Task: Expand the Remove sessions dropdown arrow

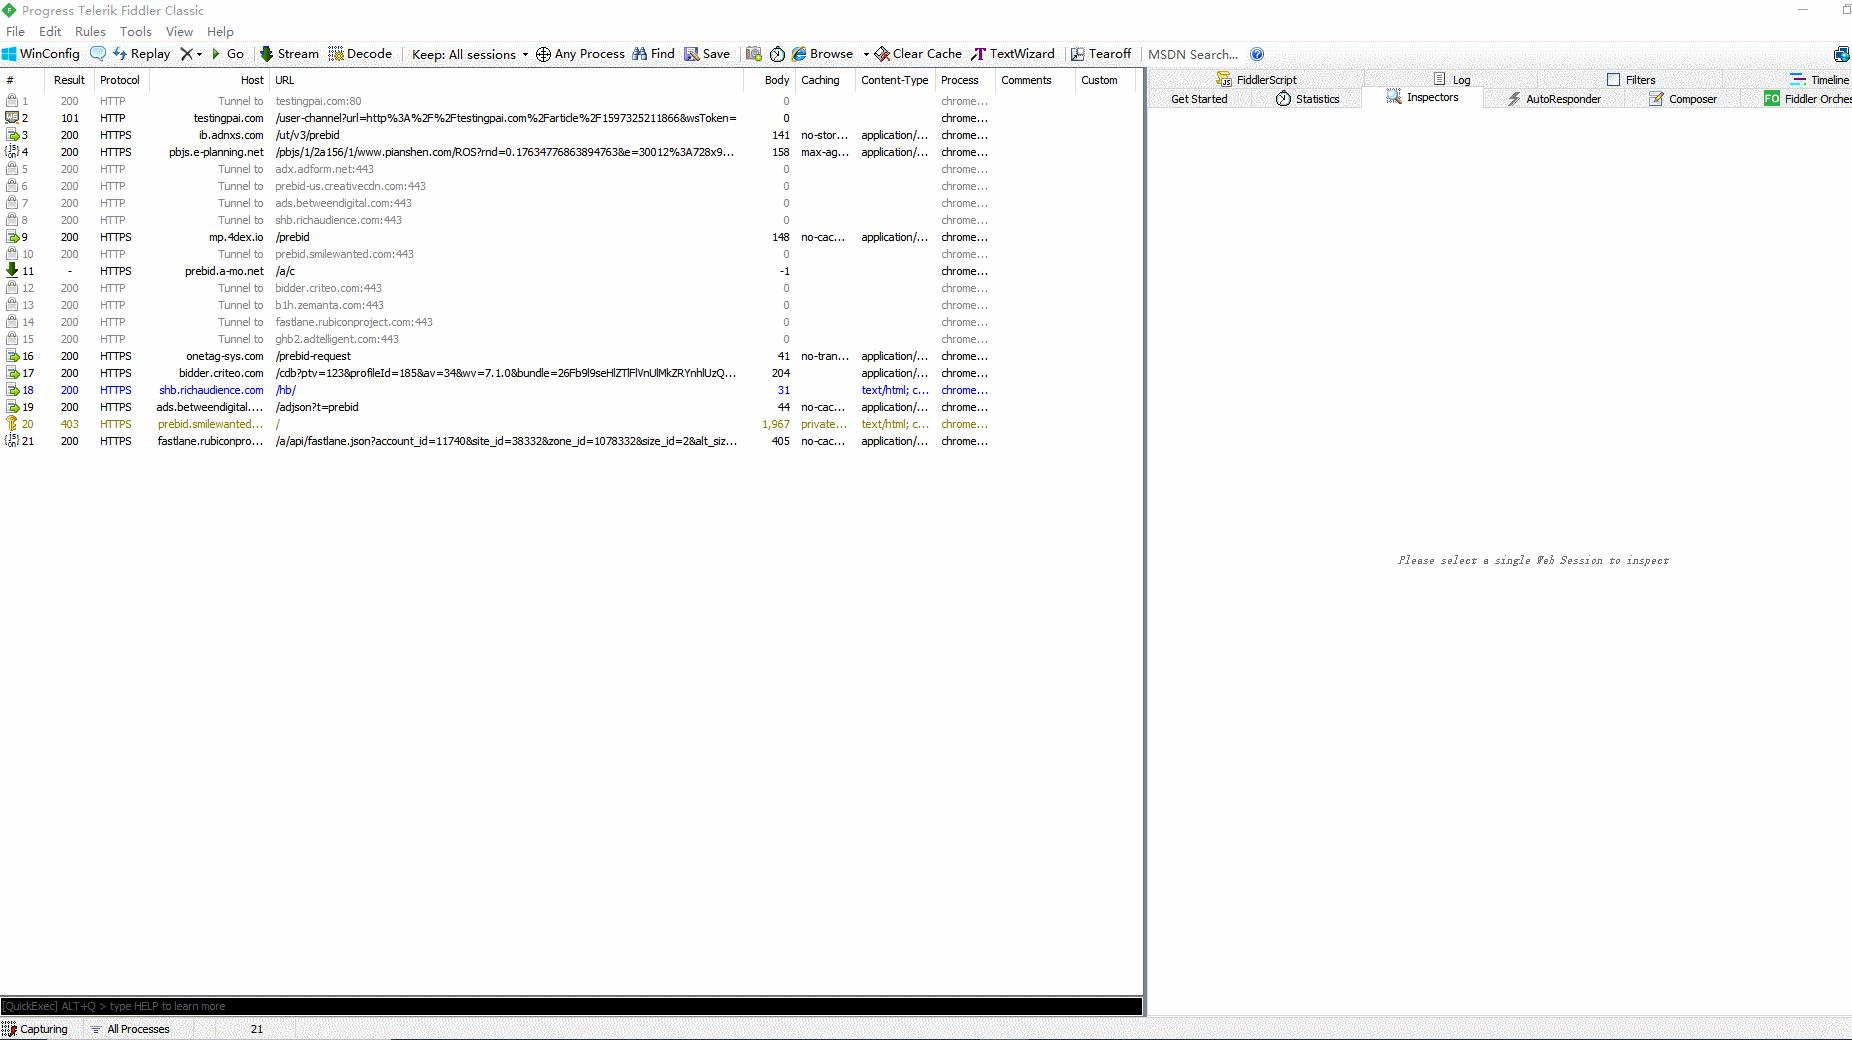Action: [199, 54]
